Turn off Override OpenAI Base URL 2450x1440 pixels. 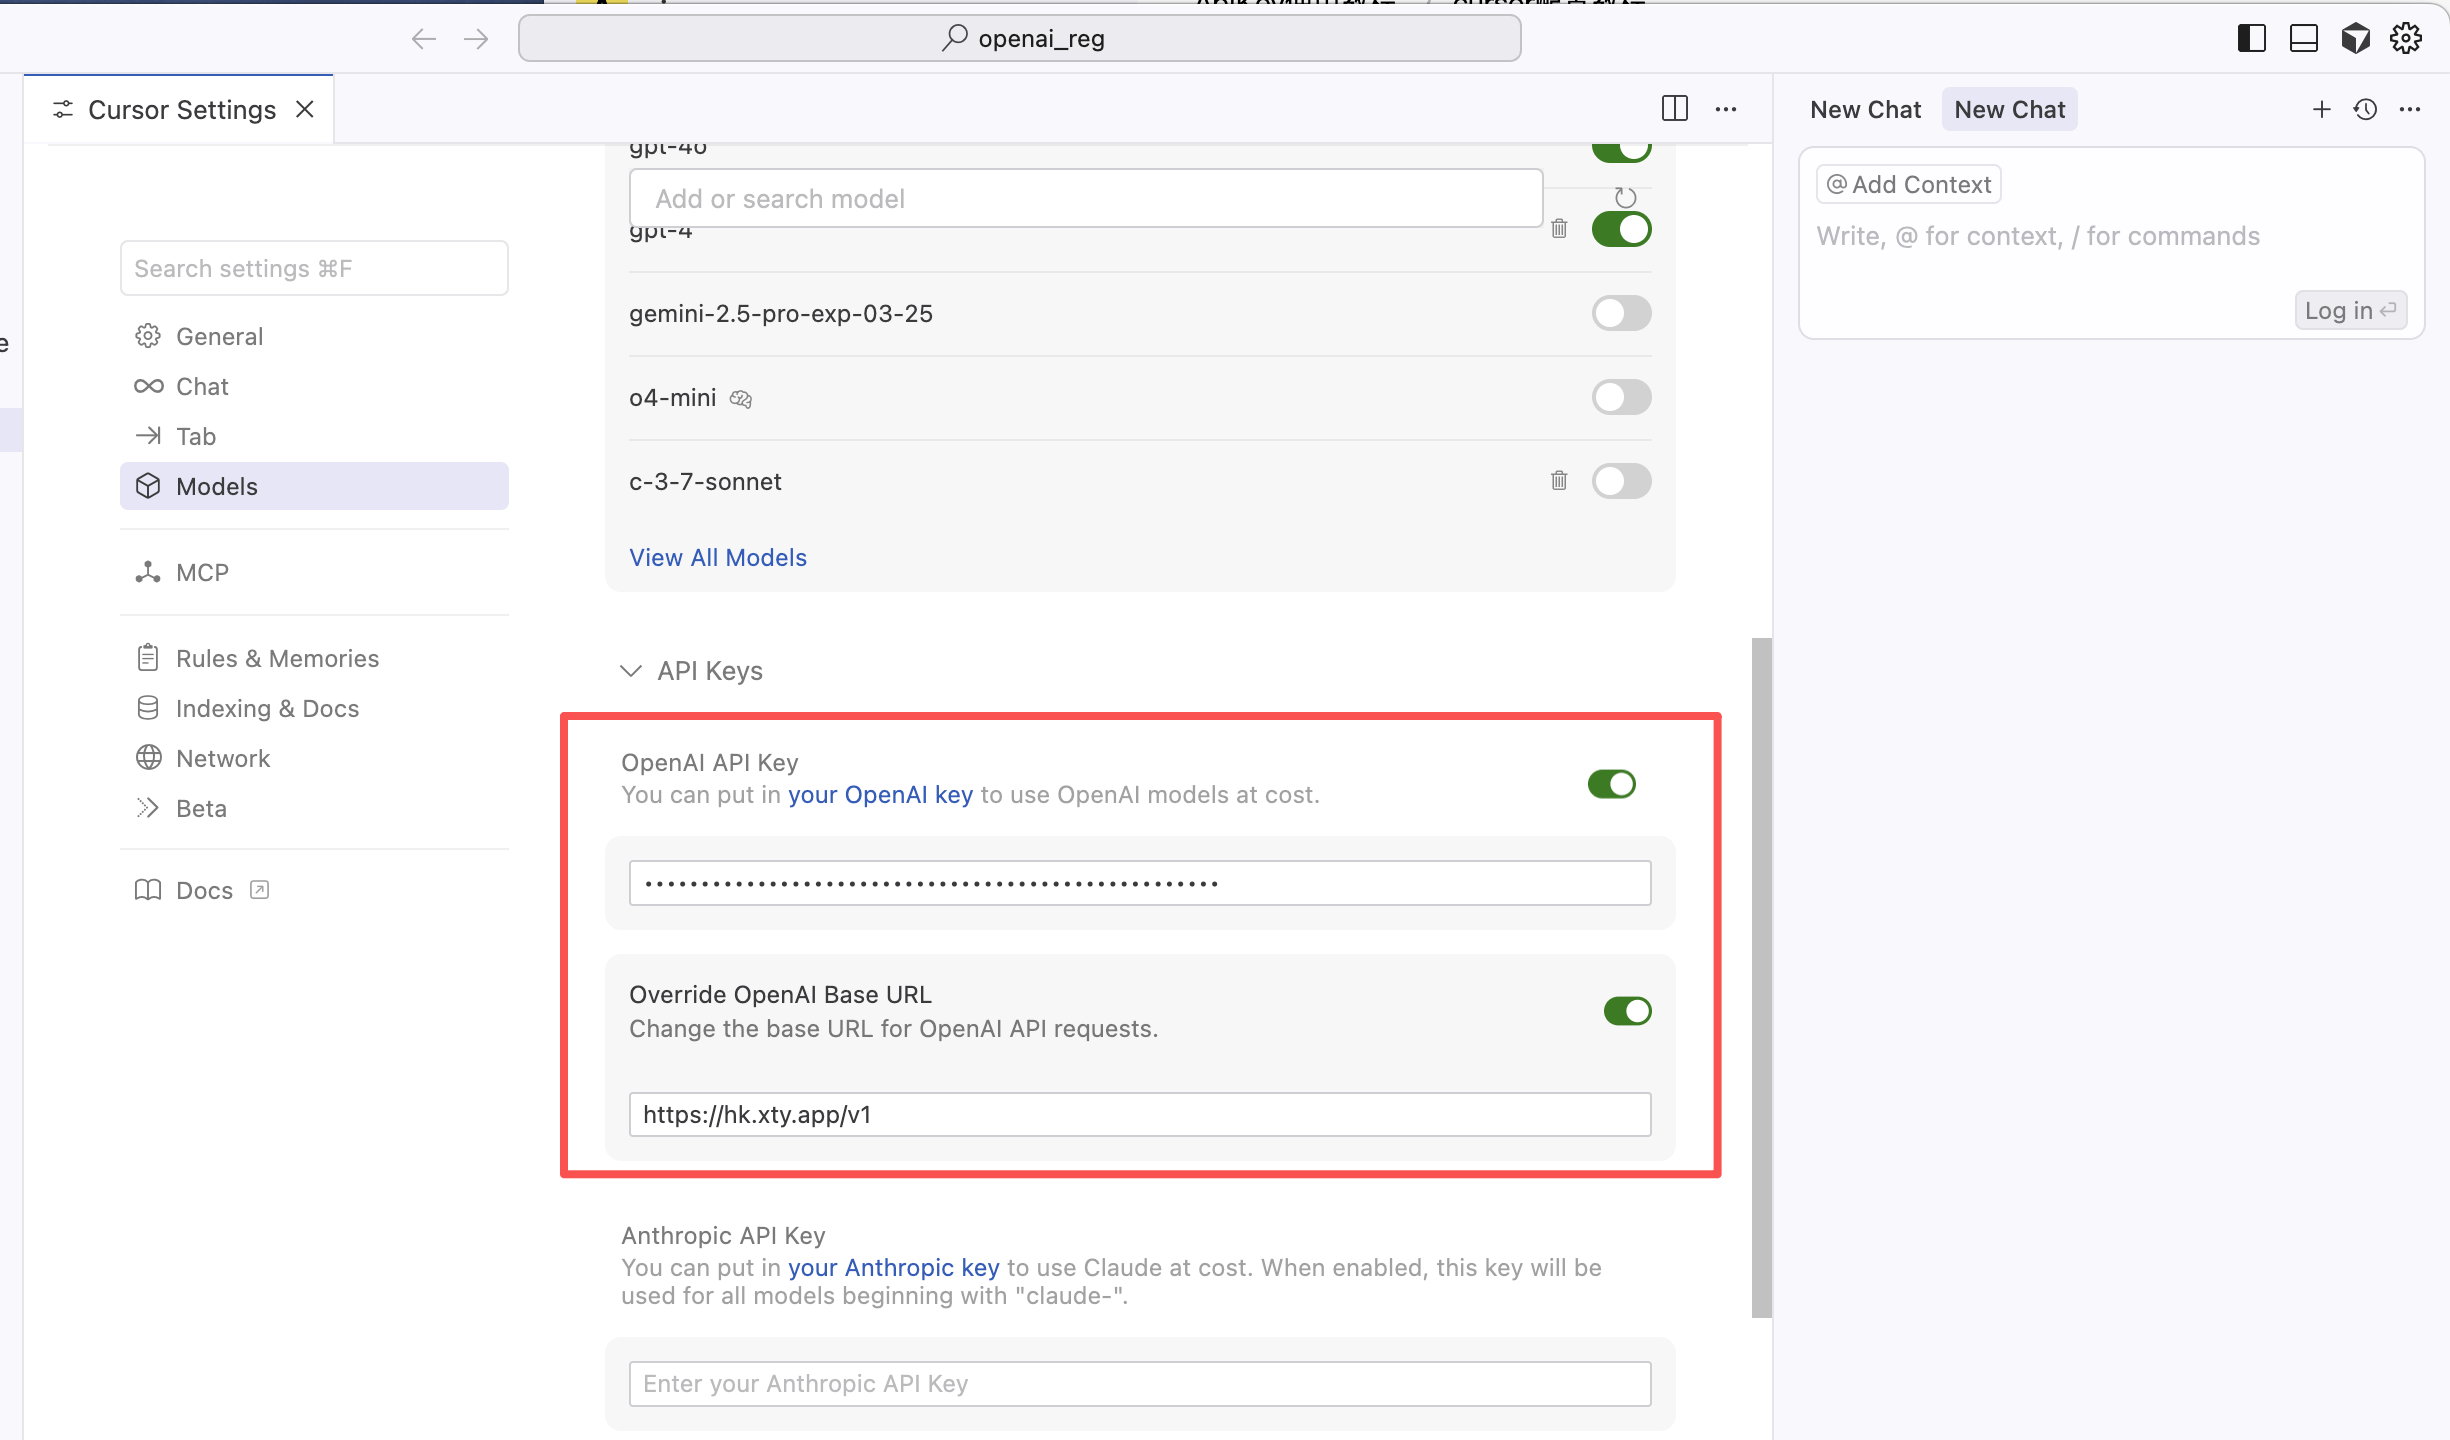(x=1628, y=1010)
